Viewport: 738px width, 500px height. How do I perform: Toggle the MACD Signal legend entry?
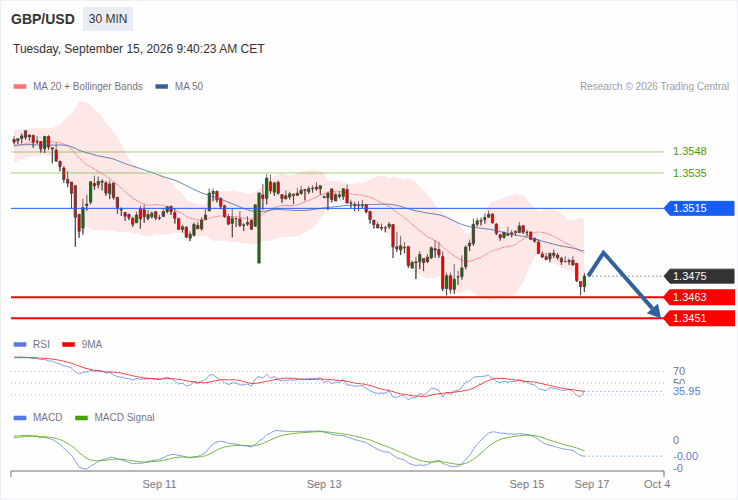point(115,418)
